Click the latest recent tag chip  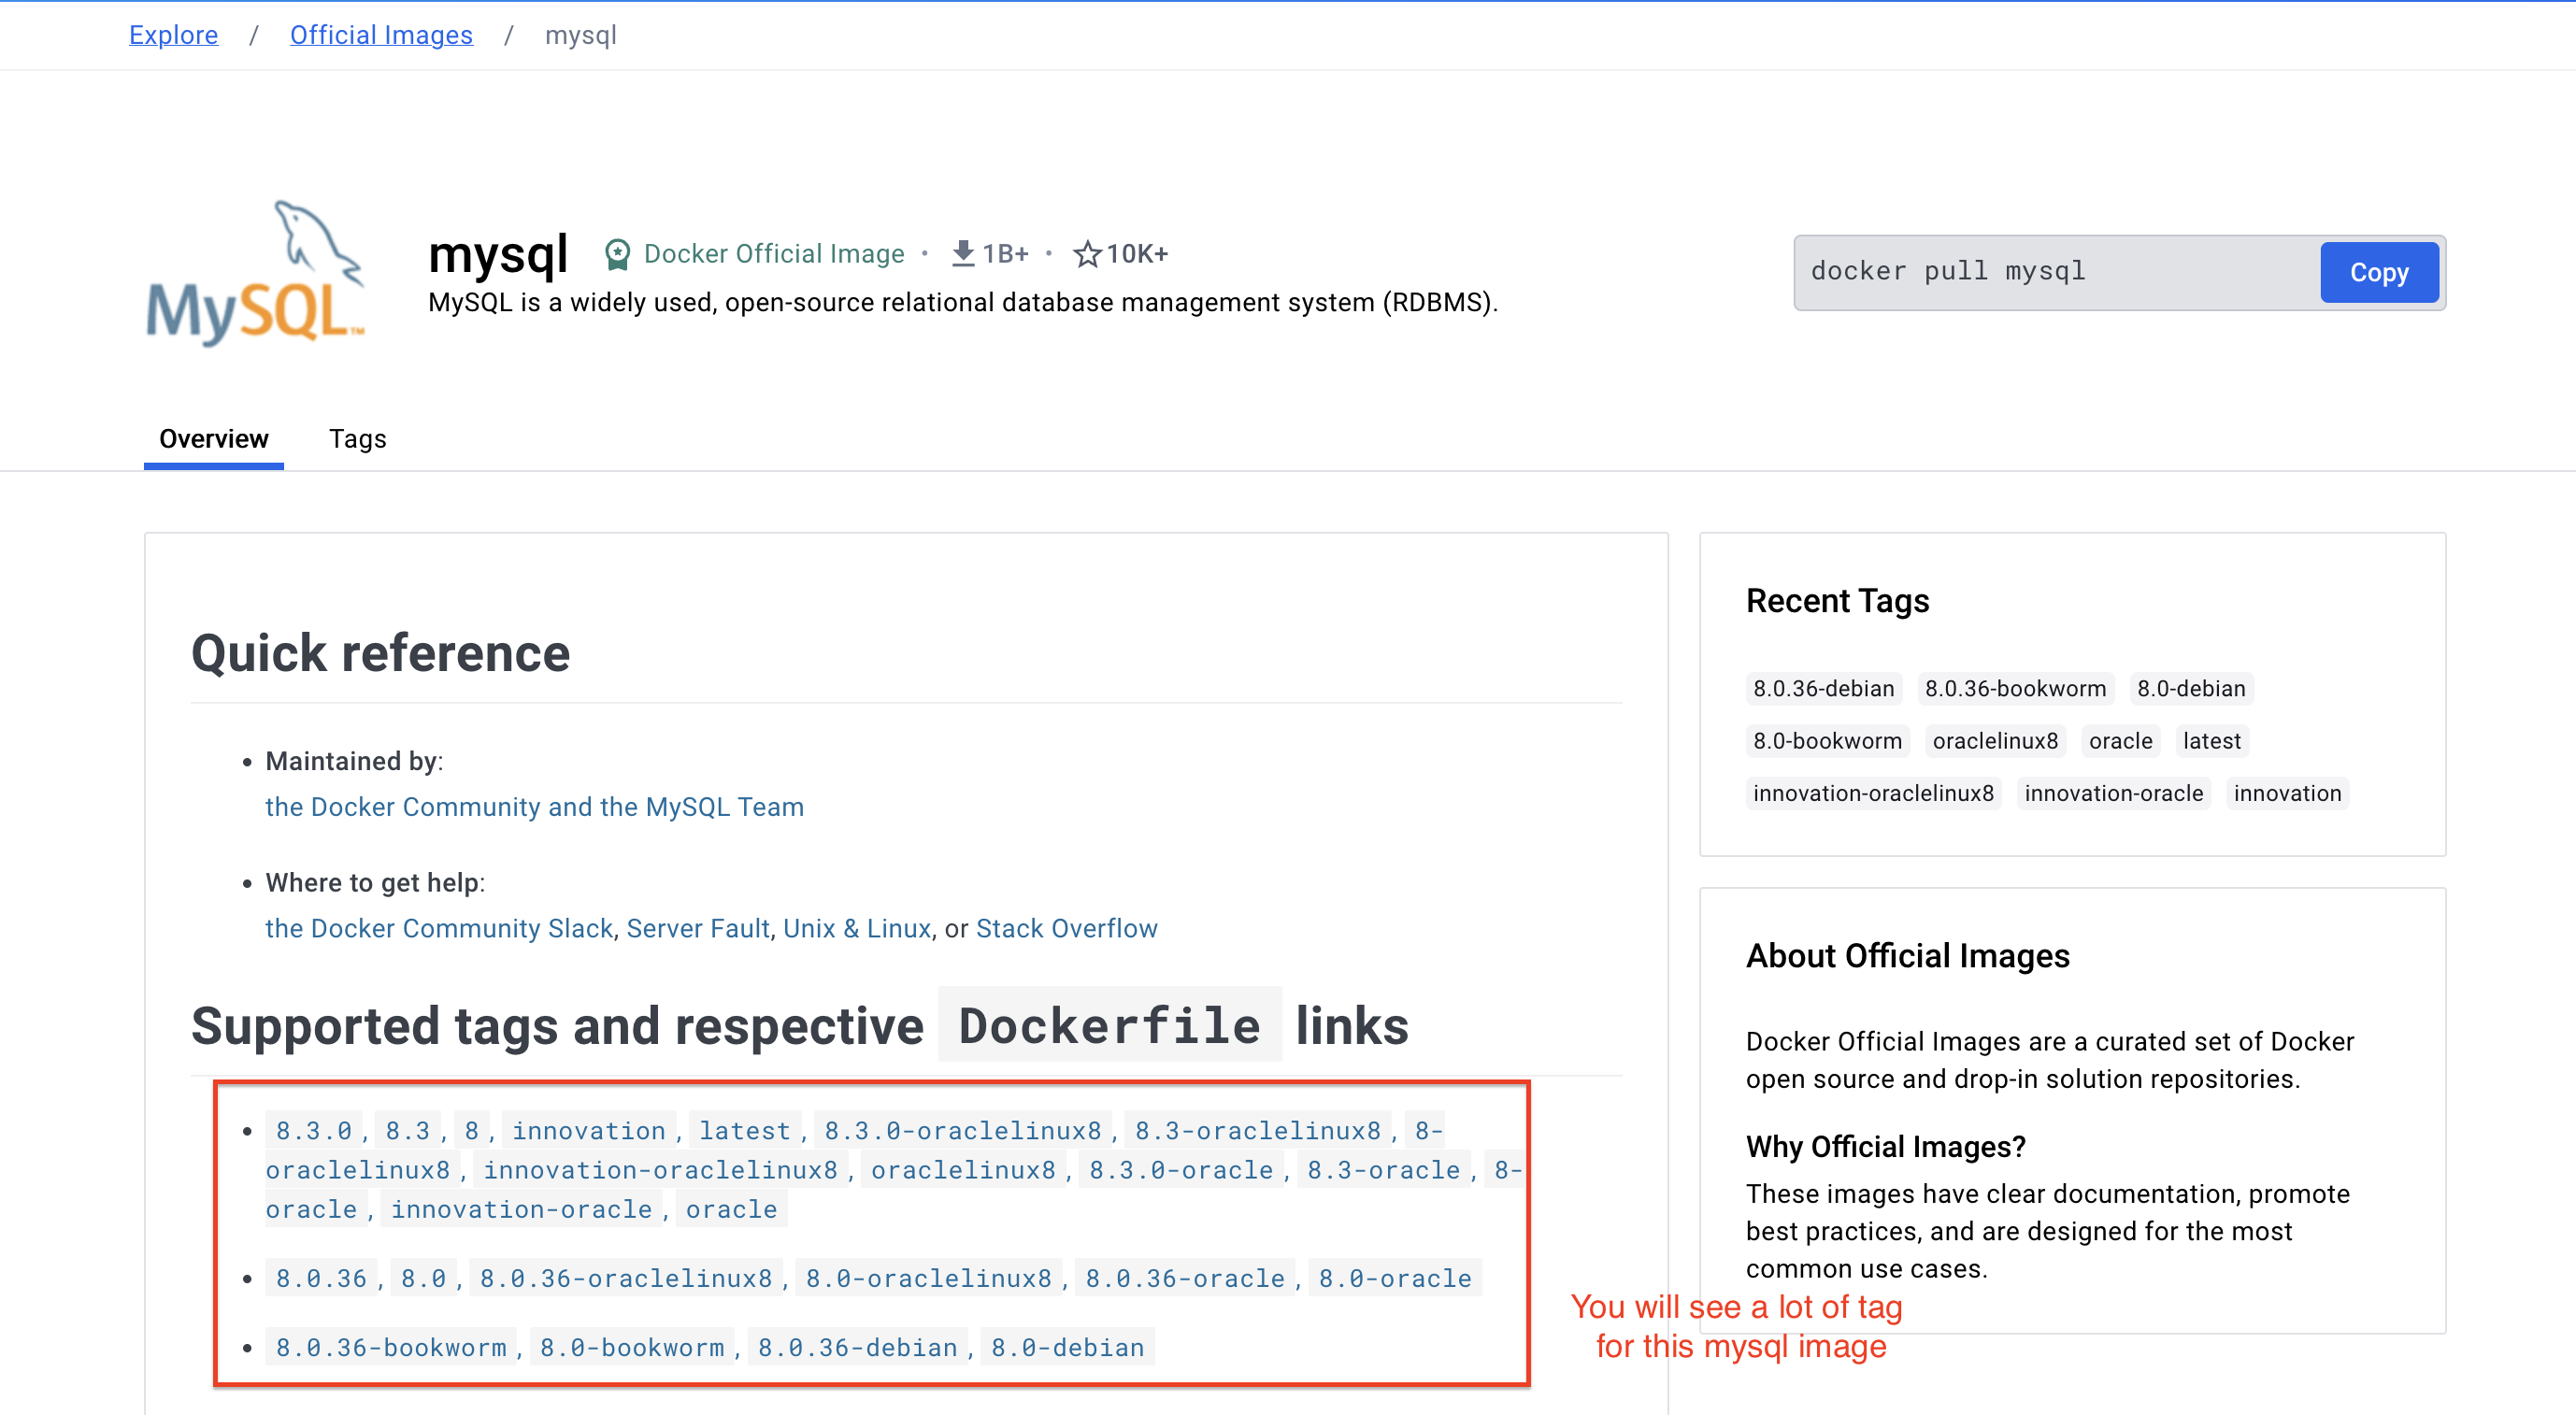(2211, 741)
